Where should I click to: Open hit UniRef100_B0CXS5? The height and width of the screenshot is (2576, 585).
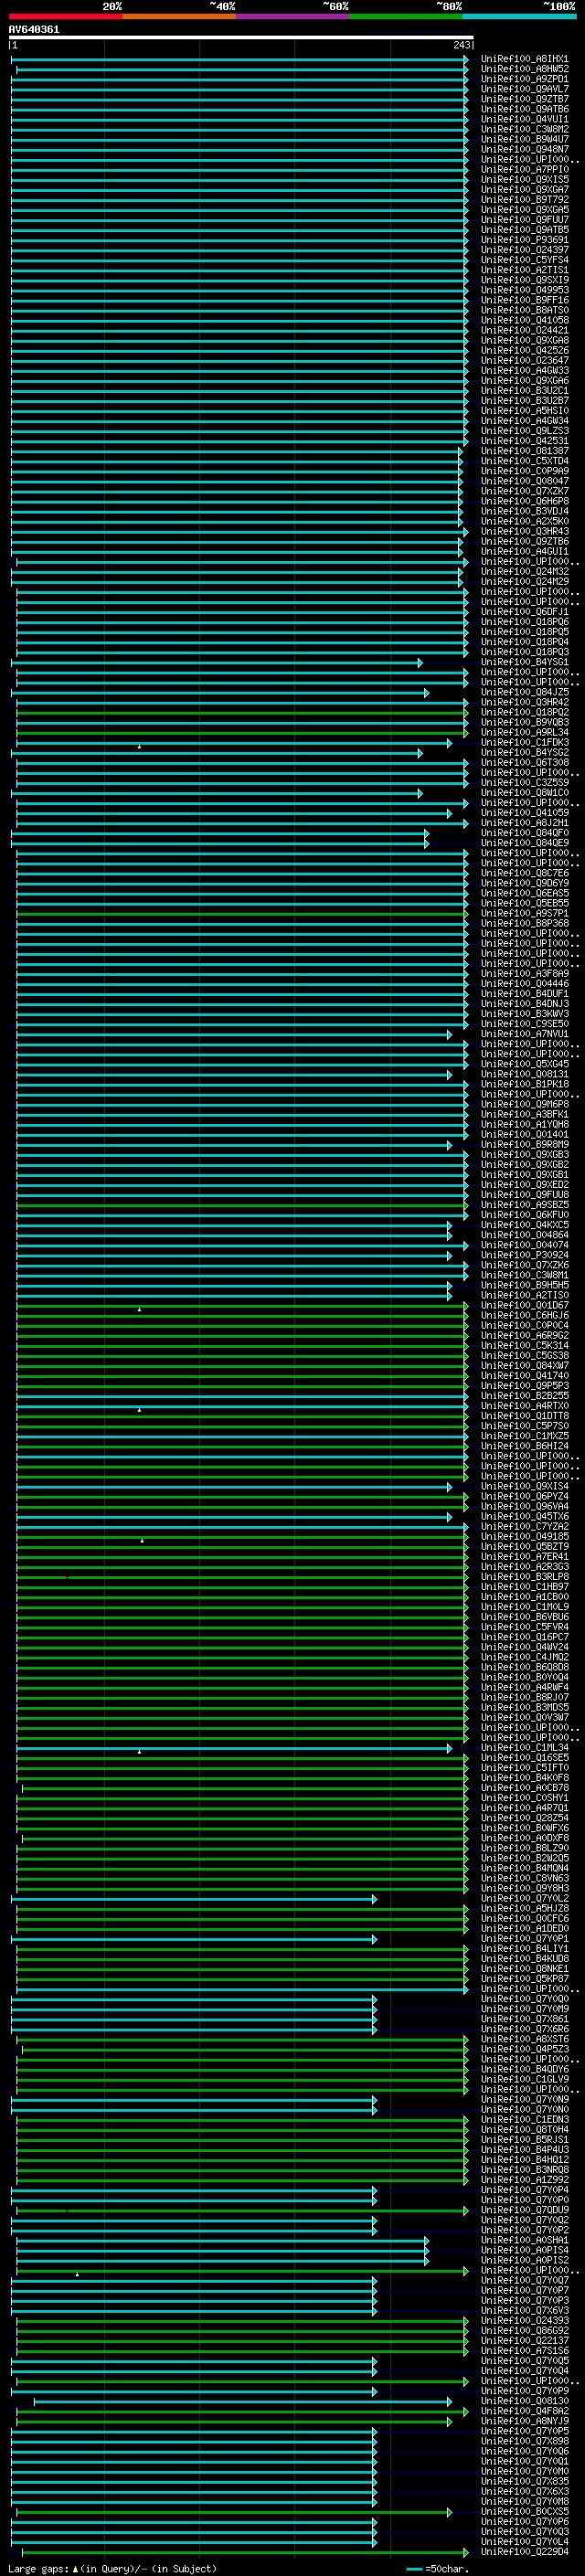pos(524,2512)
